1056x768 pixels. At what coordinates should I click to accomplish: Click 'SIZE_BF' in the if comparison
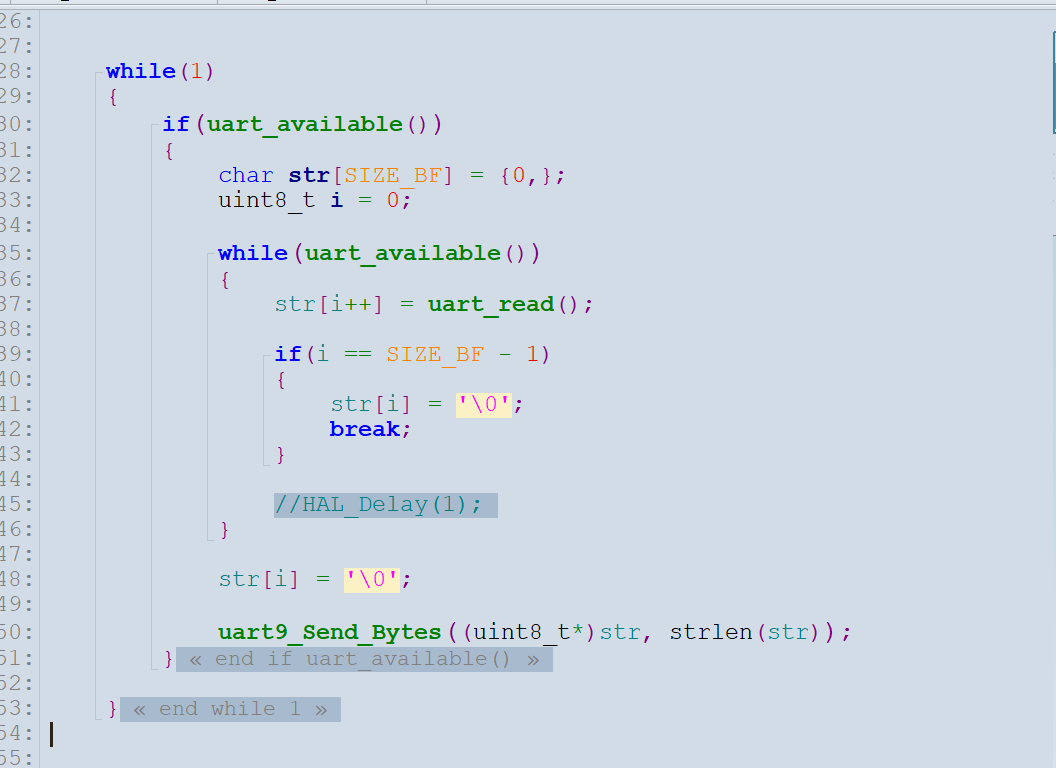pos(435,355)
